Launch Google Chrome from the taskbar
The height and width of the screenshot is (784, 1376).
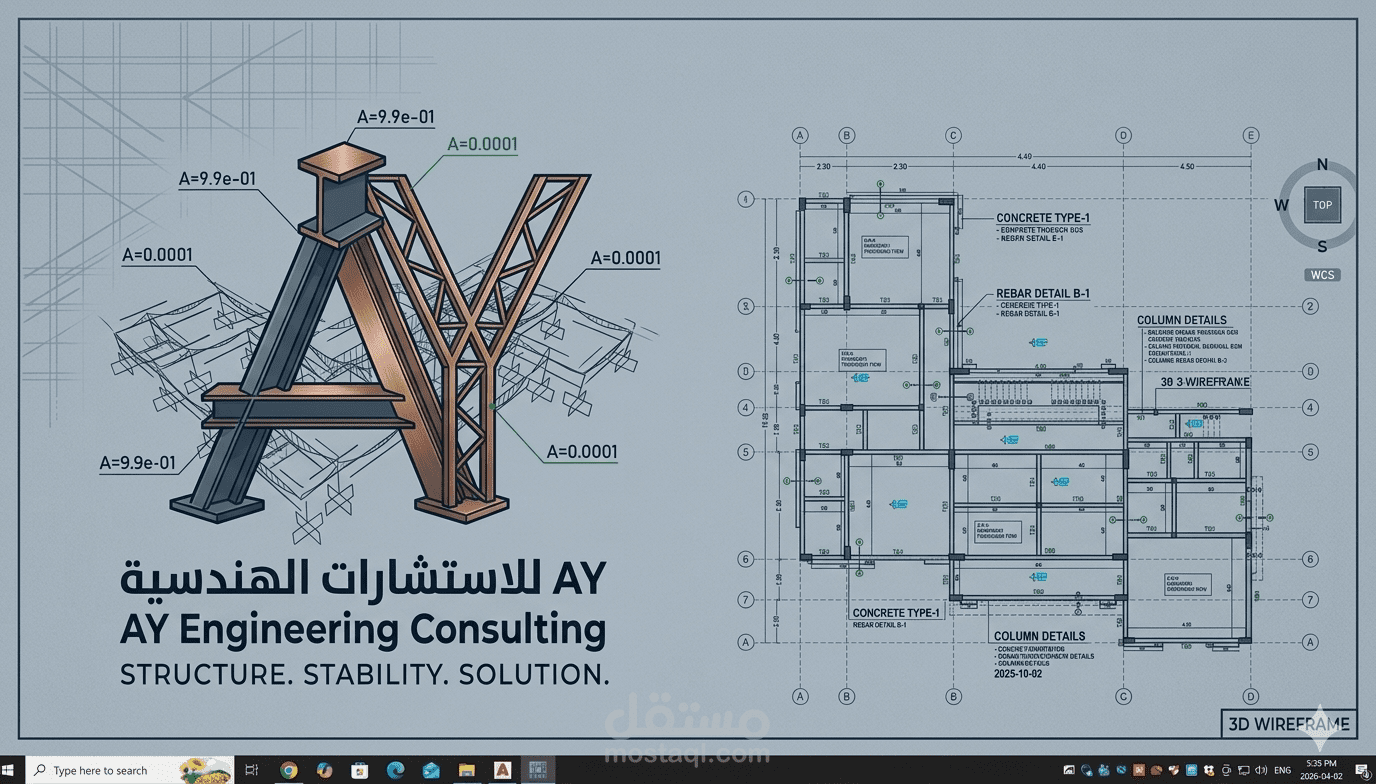289,770
